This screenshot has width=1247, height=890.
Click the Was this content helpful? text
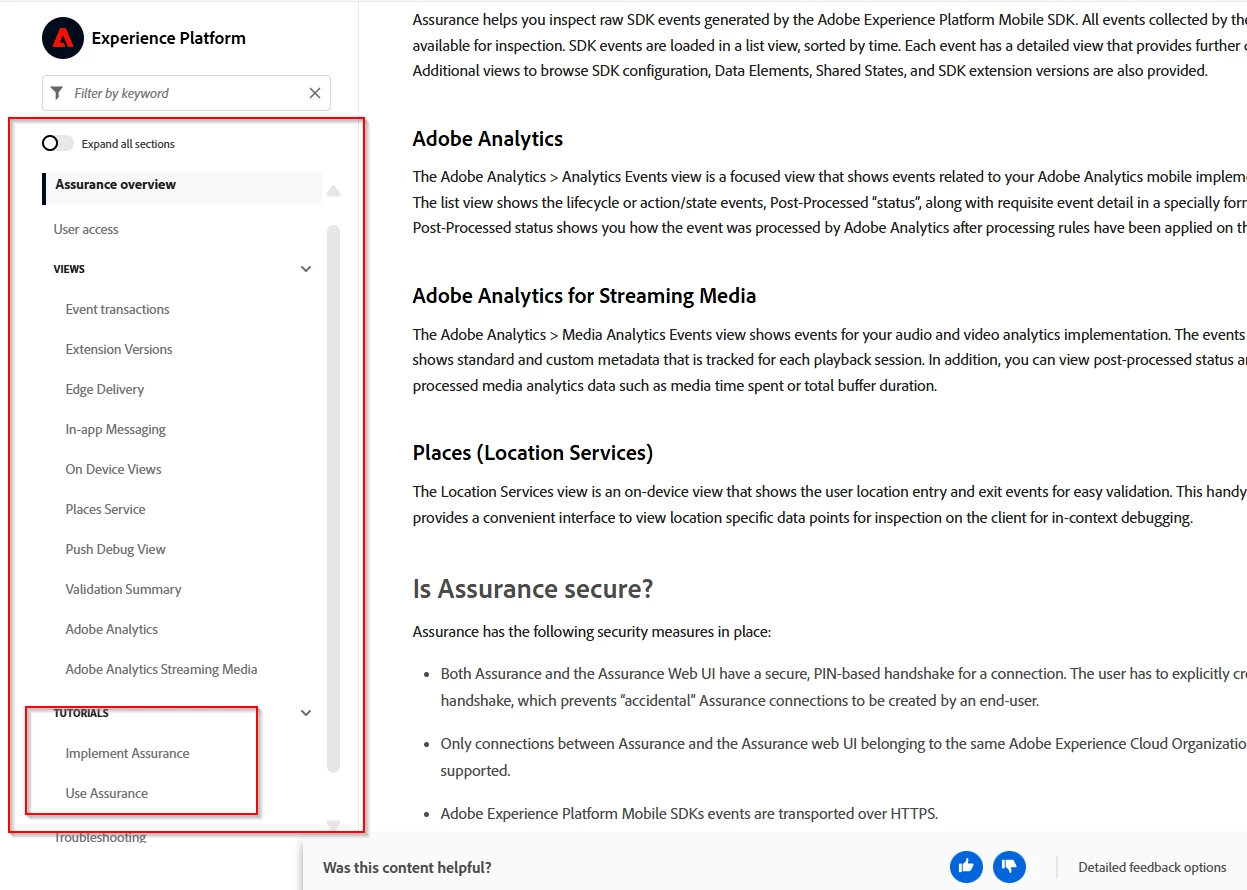[407, 867]
